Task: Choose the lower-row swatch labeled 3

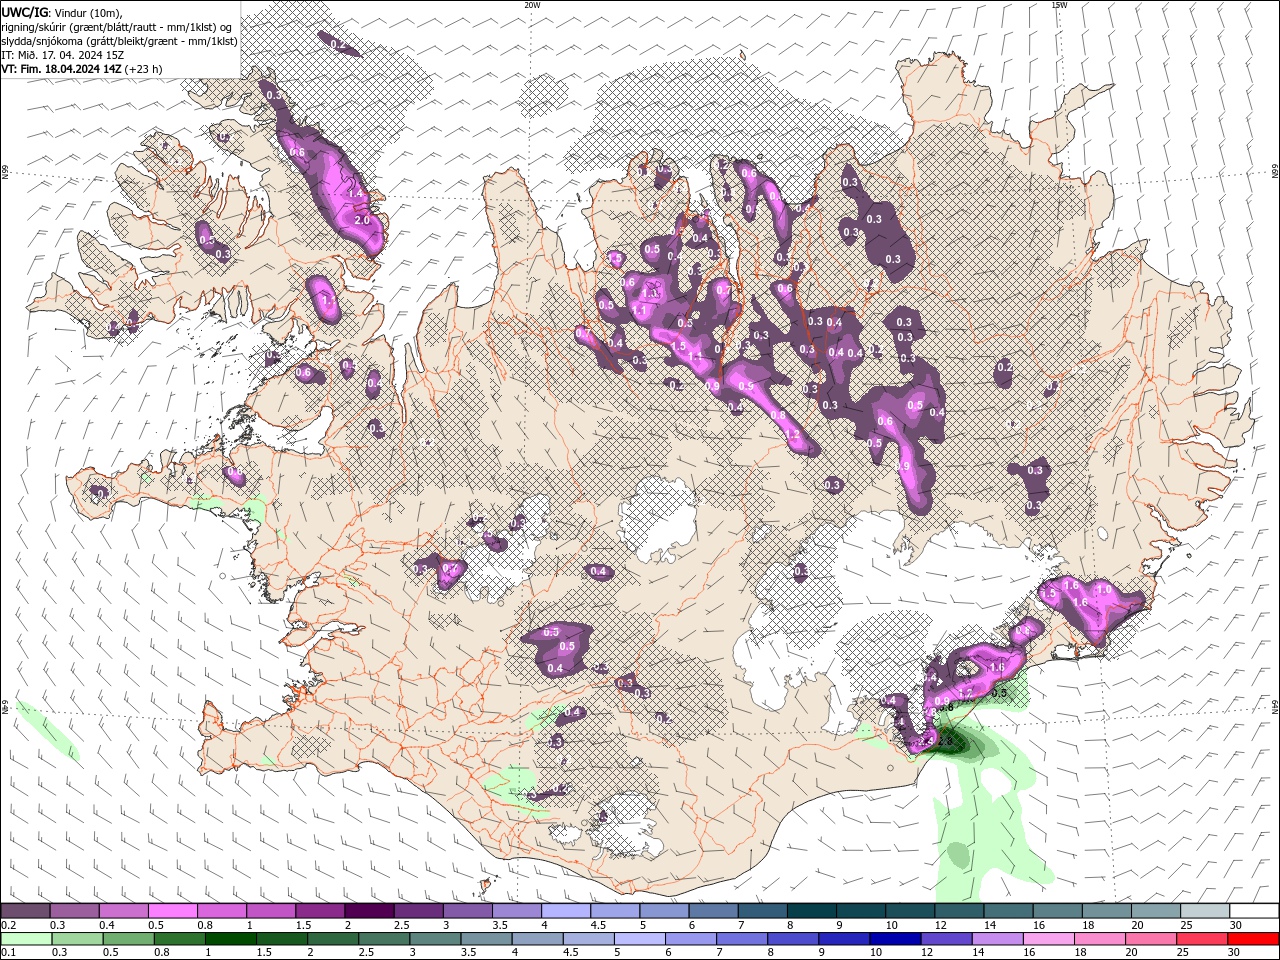Action: (435, 939)
